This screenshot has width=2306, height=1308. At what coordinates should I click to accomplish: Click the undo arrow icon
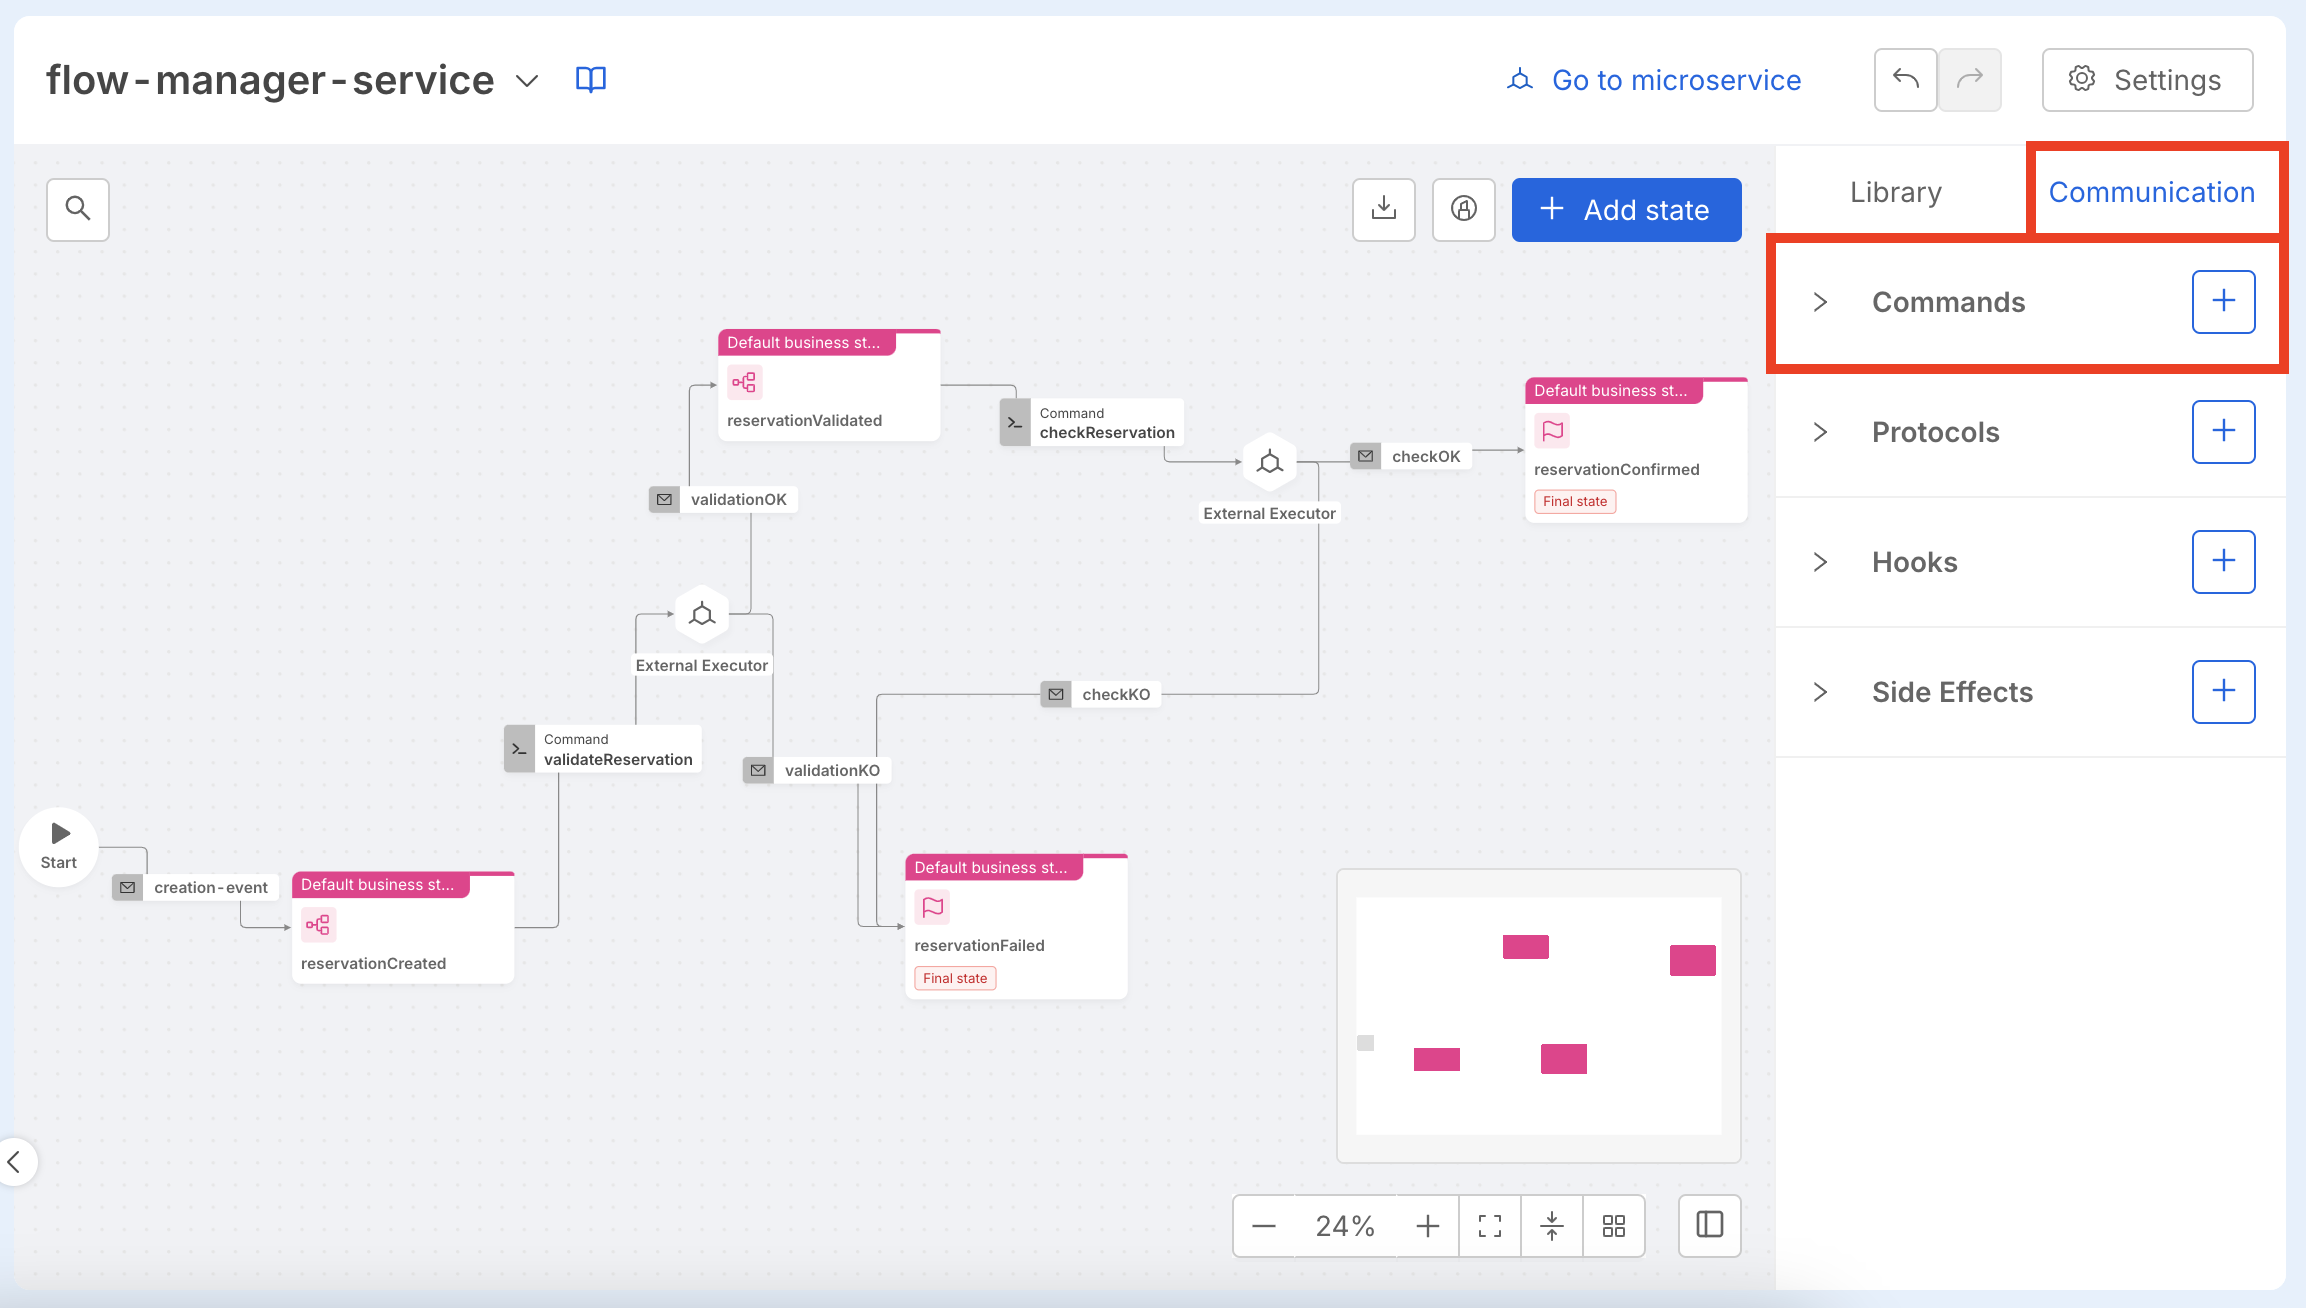1905,80
